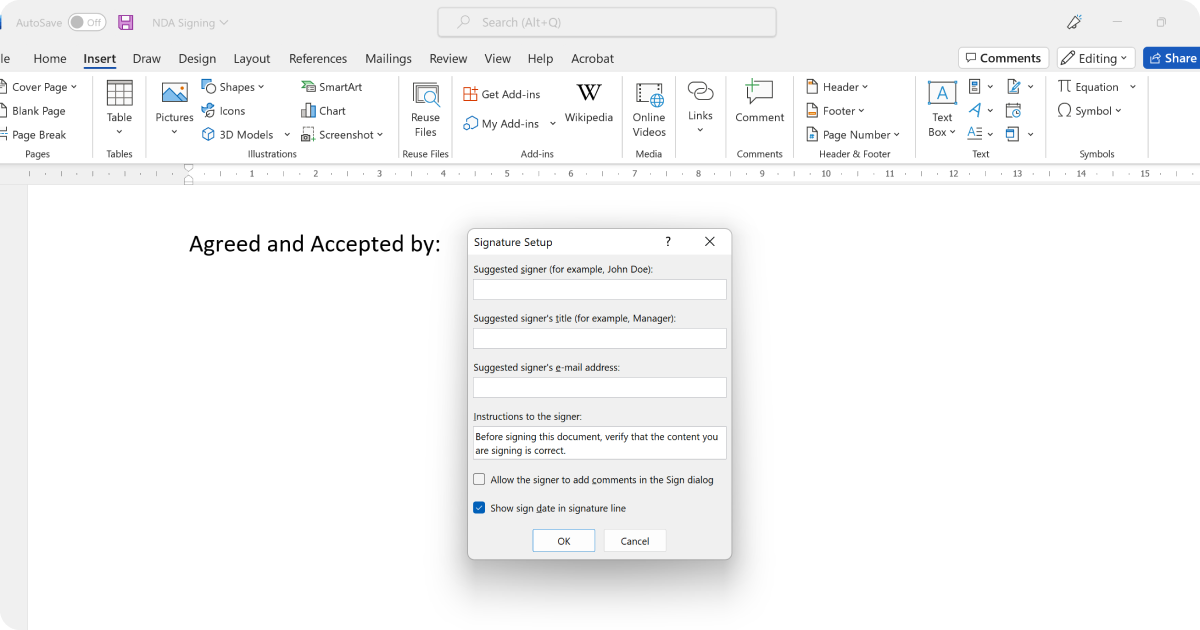Click the Object icon in Text group
The width and height of the screenshot is (1200, 630).
pos(1013,134)
